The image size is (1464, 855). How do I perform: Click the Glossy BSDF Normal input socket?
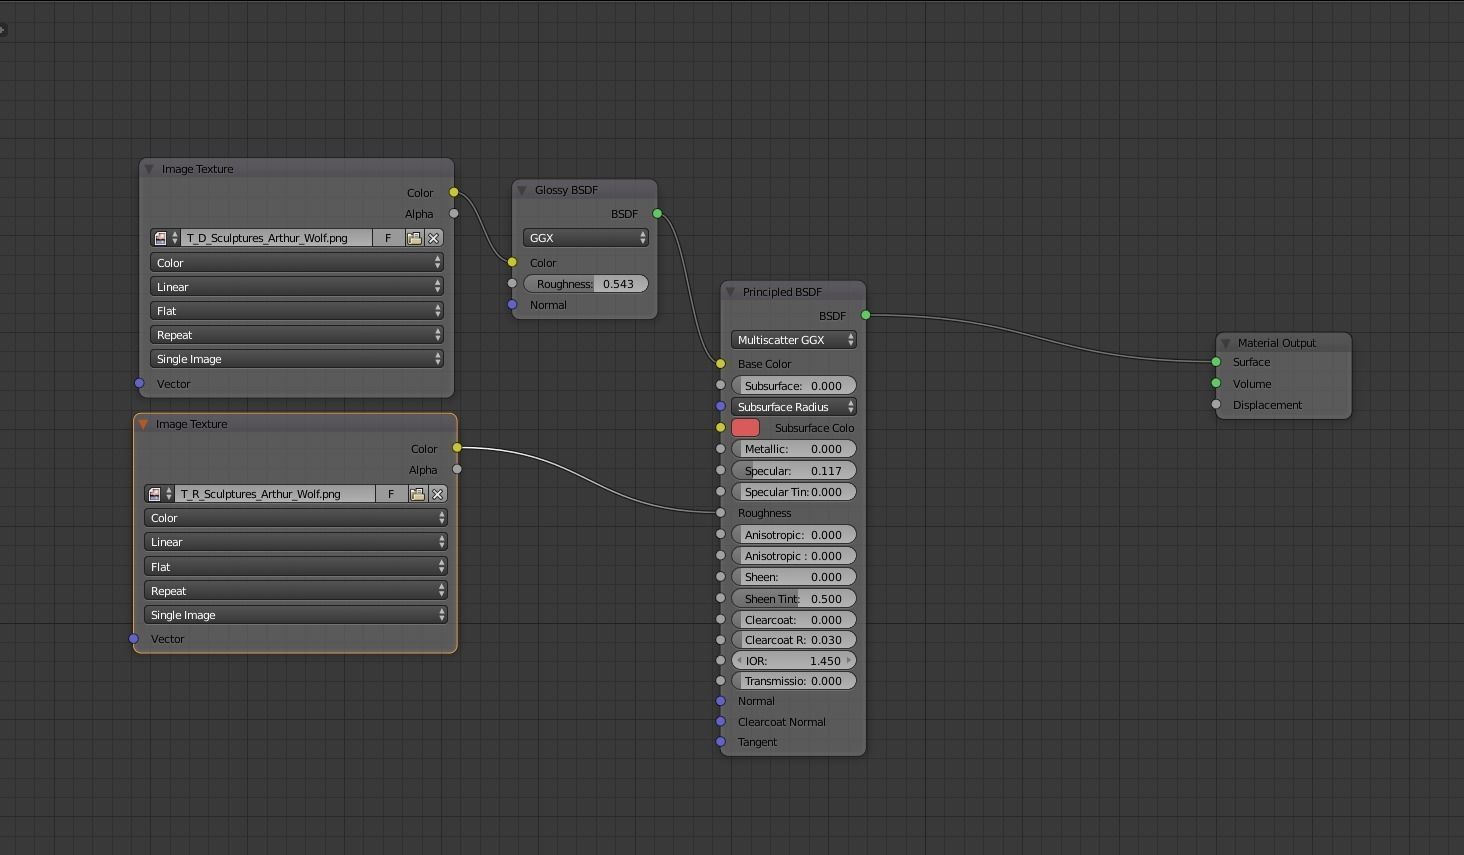point(512,304)
